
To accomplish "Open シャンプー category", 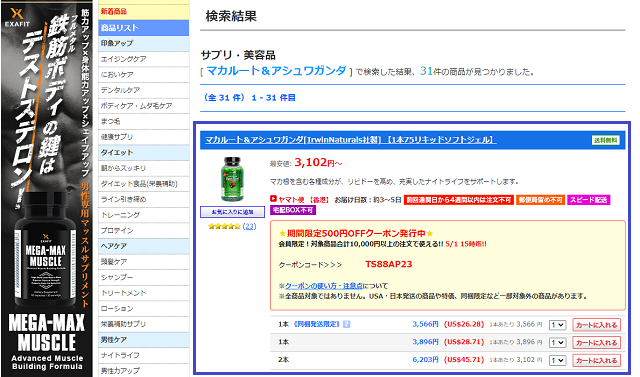I will [x=143, y=277].
